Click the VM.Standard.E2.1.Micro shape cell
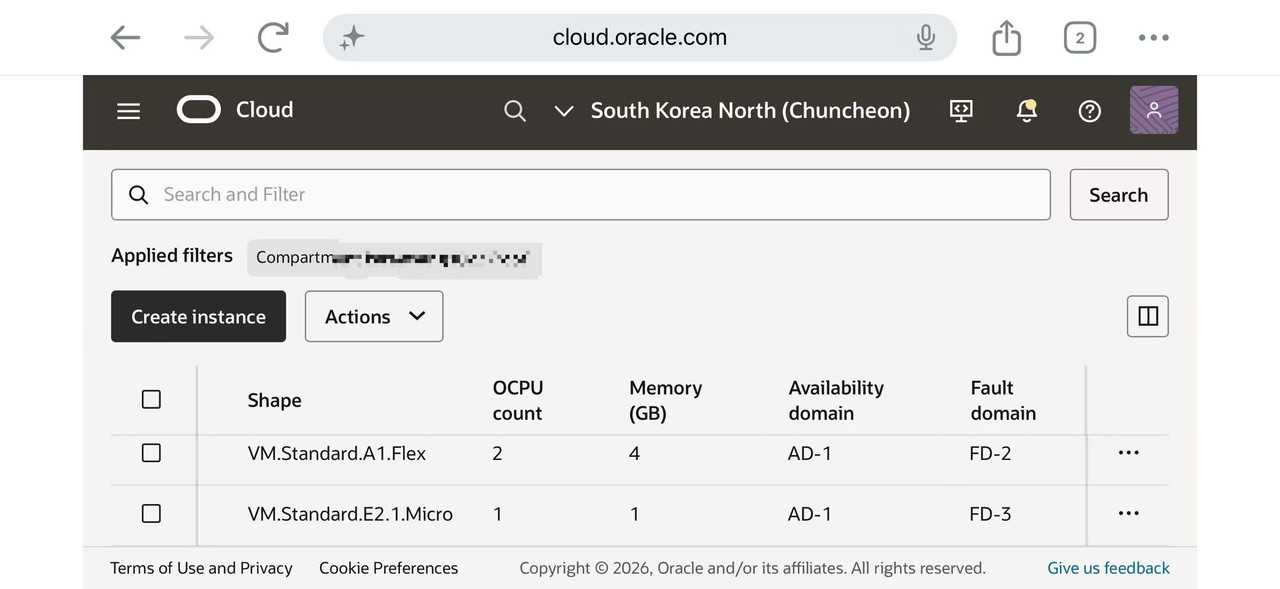1280x589 pixels. 350,514
